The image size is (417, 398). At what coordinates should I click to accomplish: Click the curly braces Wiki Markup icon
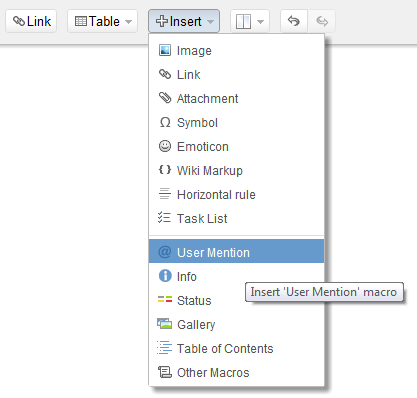tap(165, 170)
